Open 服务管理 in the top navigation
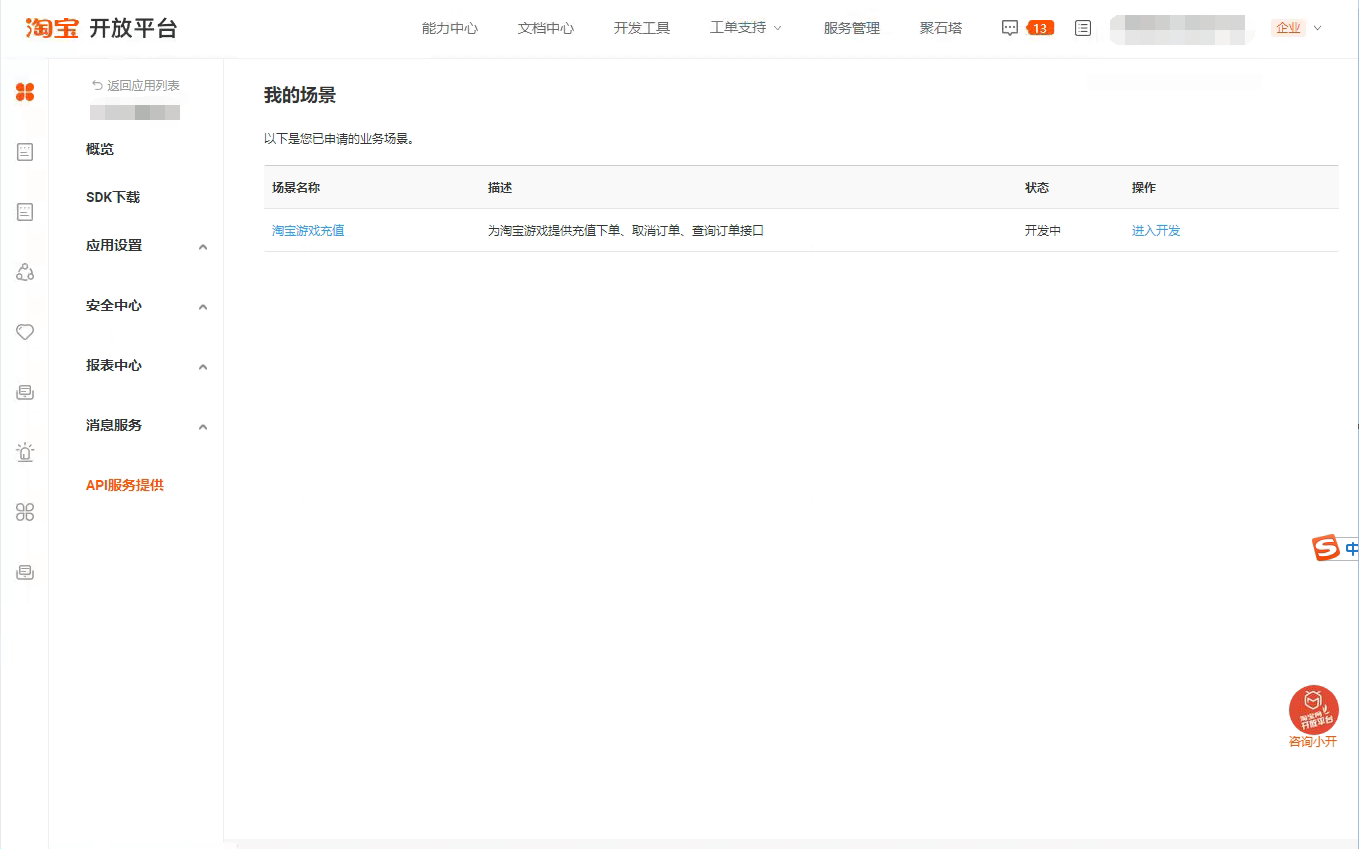The width and height of the screenshot is (1359, 849). 852,28
